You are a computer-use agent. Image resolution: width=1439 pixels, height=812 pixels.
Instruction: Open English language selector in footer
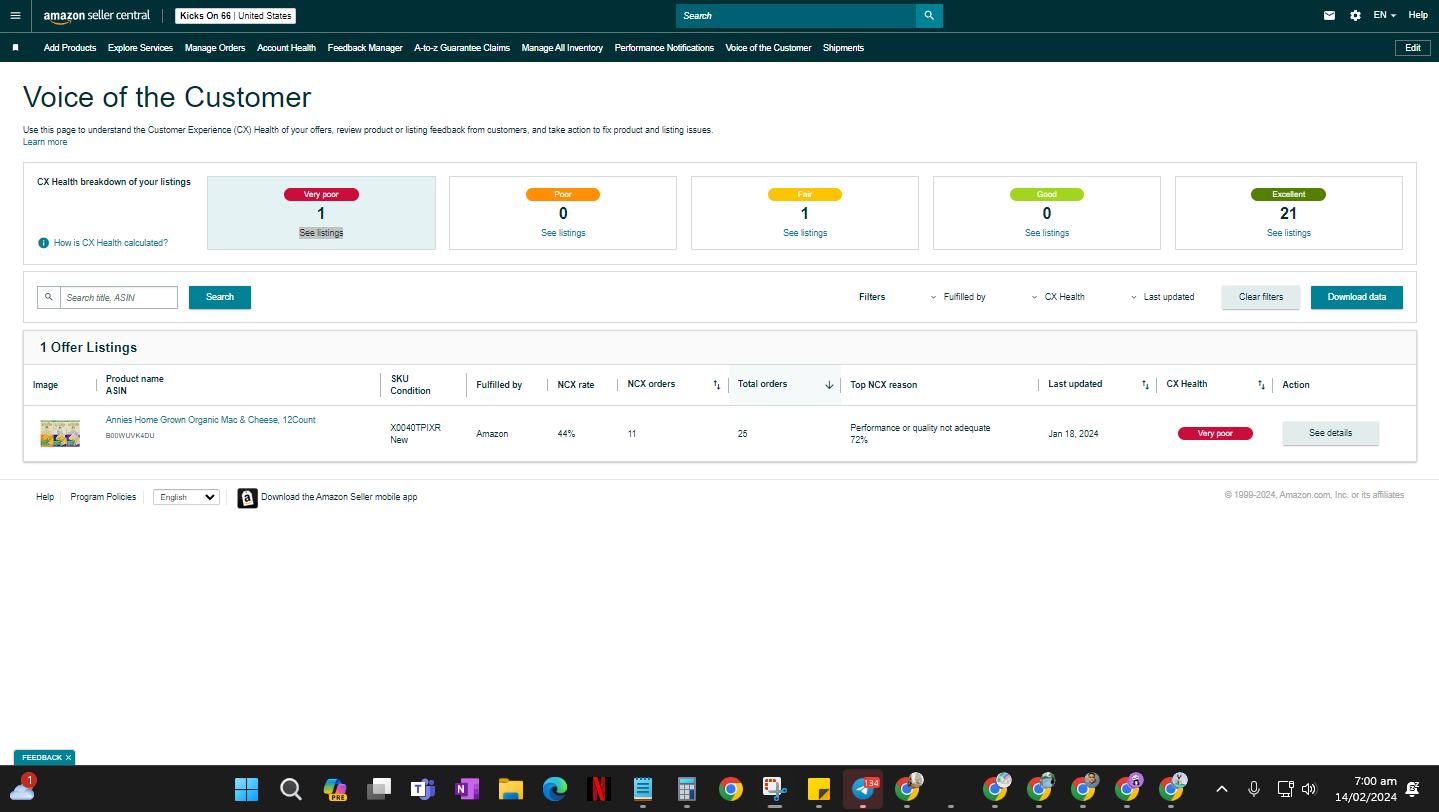[x=186, y=497]
